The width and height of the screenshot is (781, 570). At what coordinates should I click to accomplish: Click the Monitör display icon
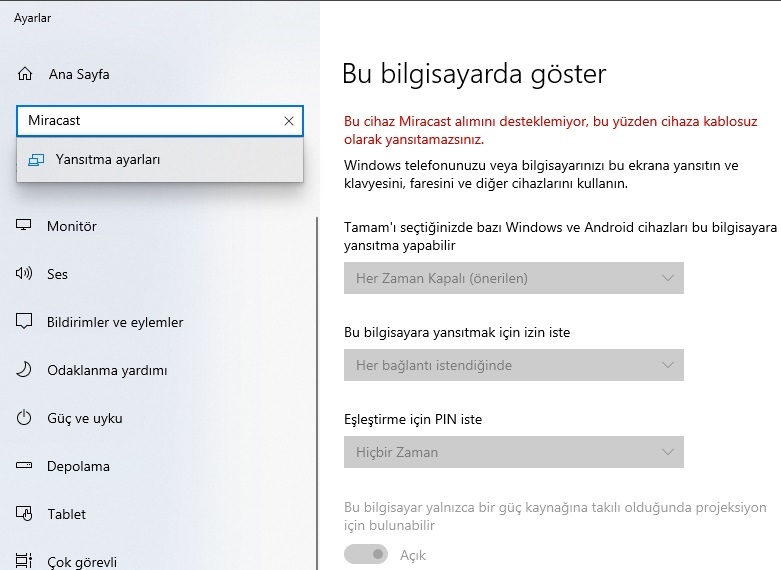tap(23, 225)
